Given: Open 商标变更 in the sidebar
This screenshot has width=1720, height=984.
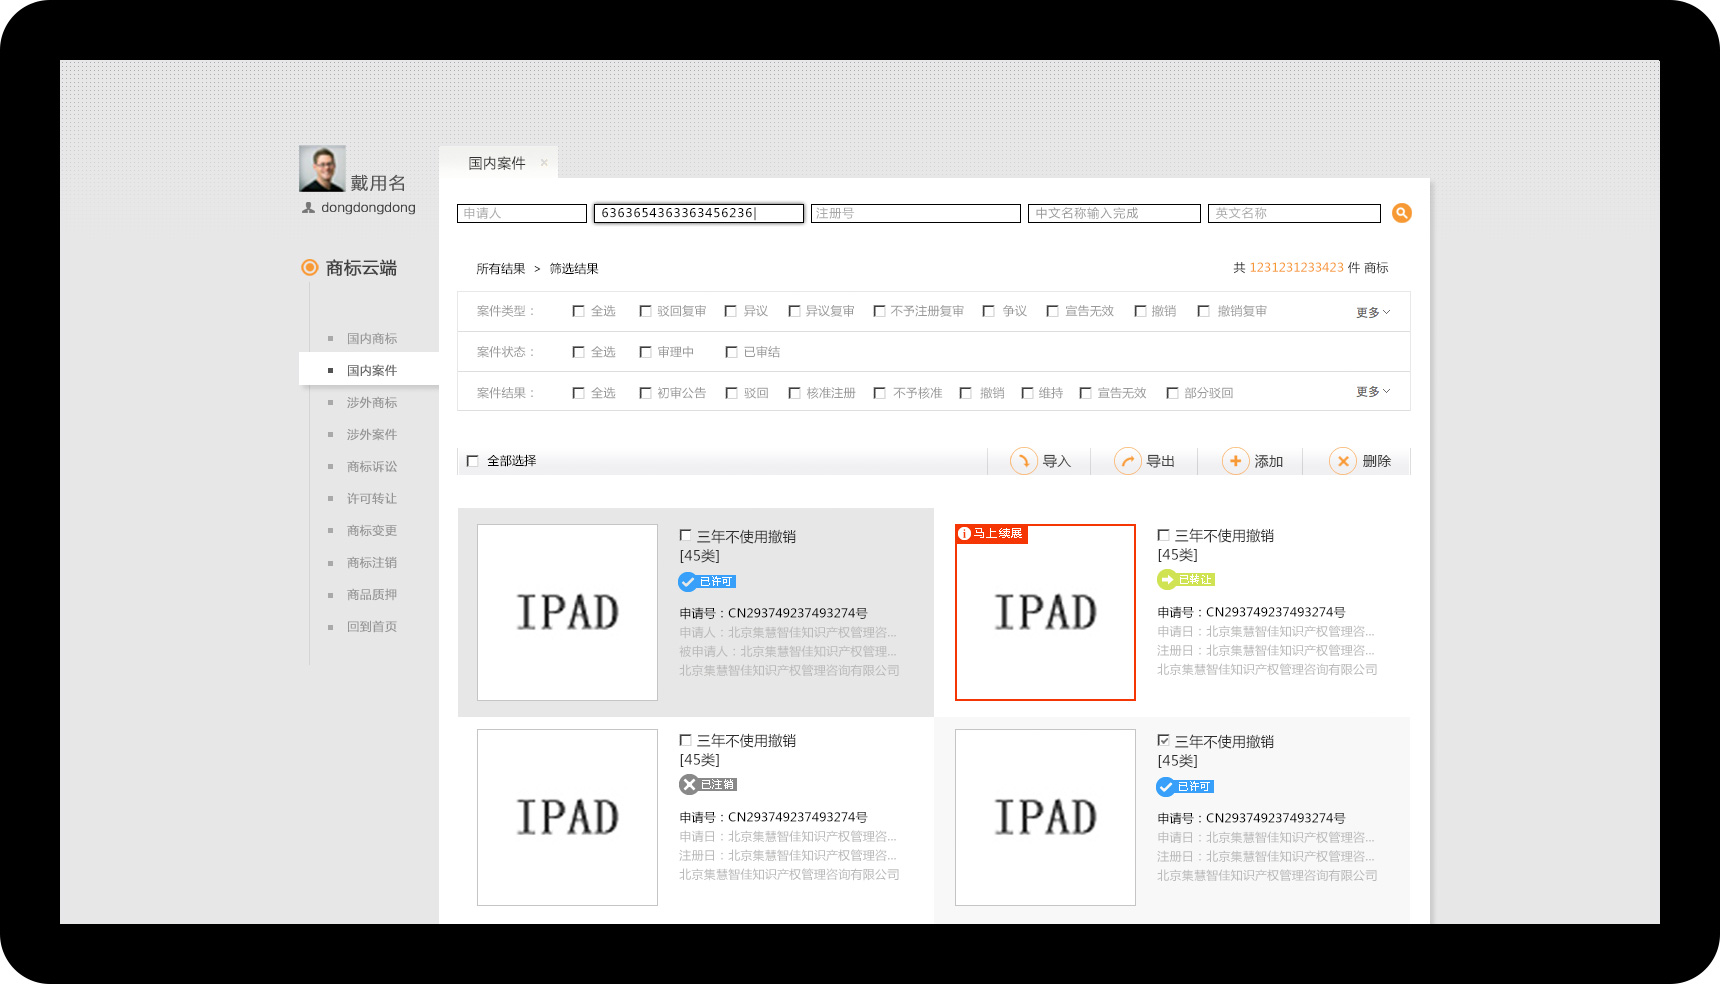Looking at the screenshot, I should (x=372, y=531).
